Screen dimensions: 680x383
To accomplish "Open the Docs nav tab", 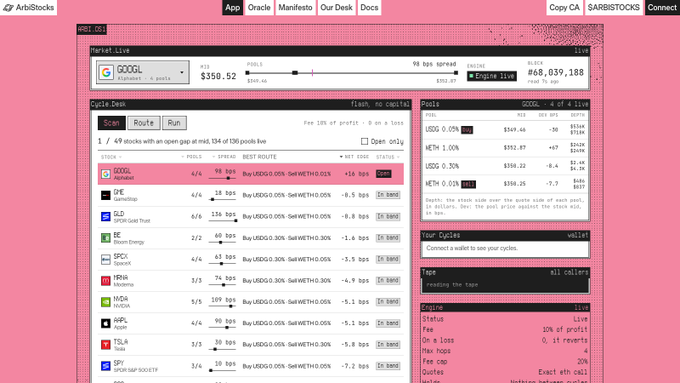I will (369, 7).
